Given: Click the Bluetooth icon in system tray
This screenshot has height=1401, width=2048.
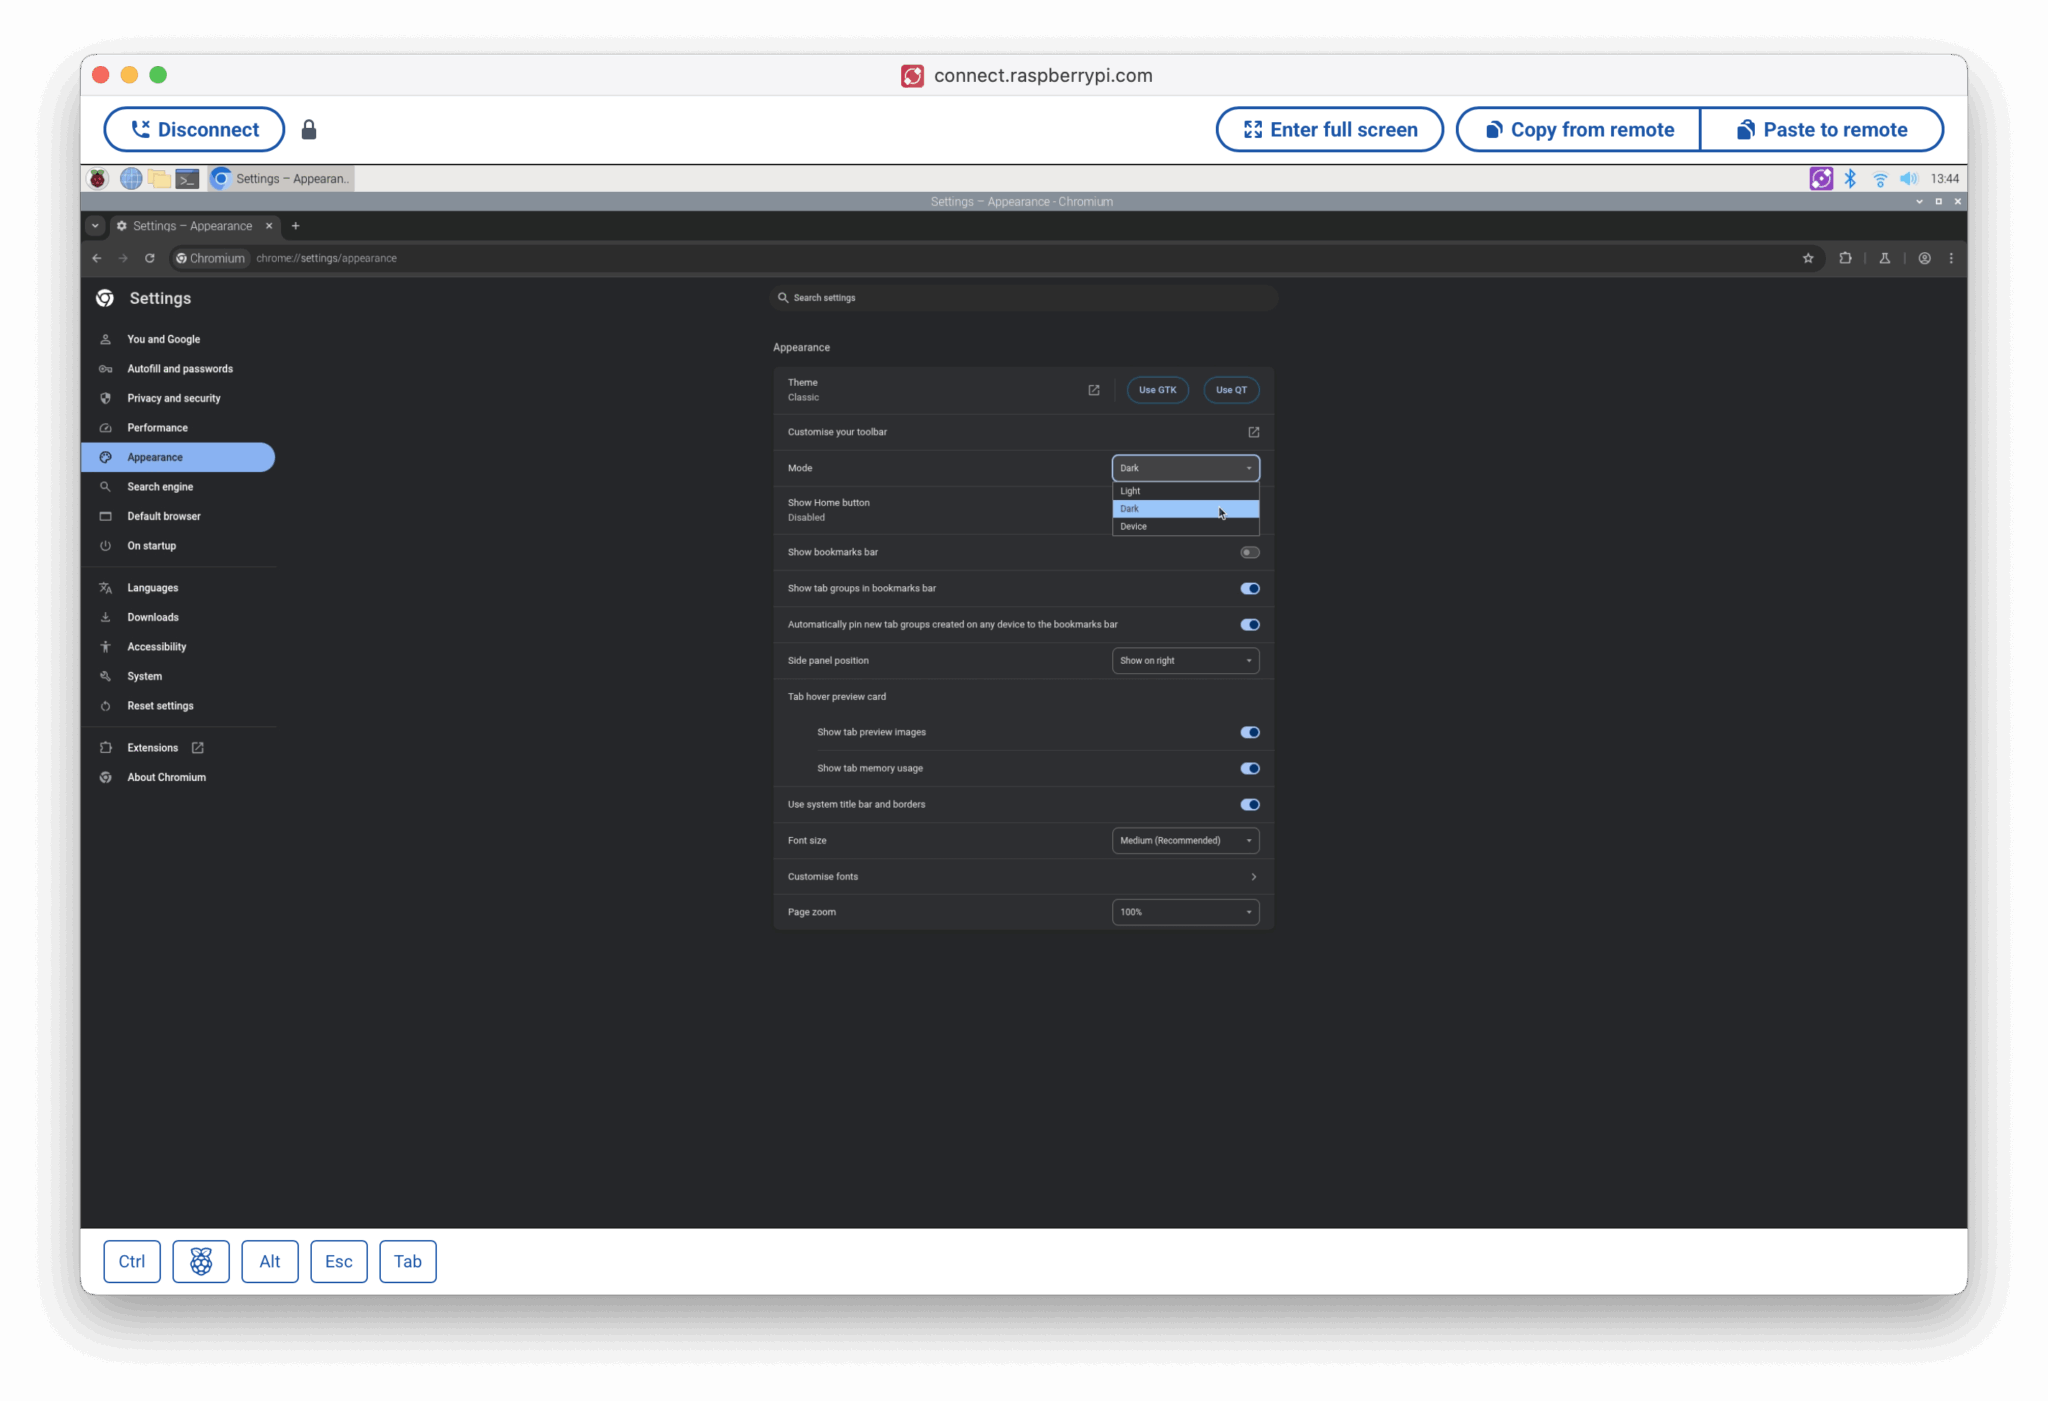Looking at the screenshot, I should pos(1850,179).
